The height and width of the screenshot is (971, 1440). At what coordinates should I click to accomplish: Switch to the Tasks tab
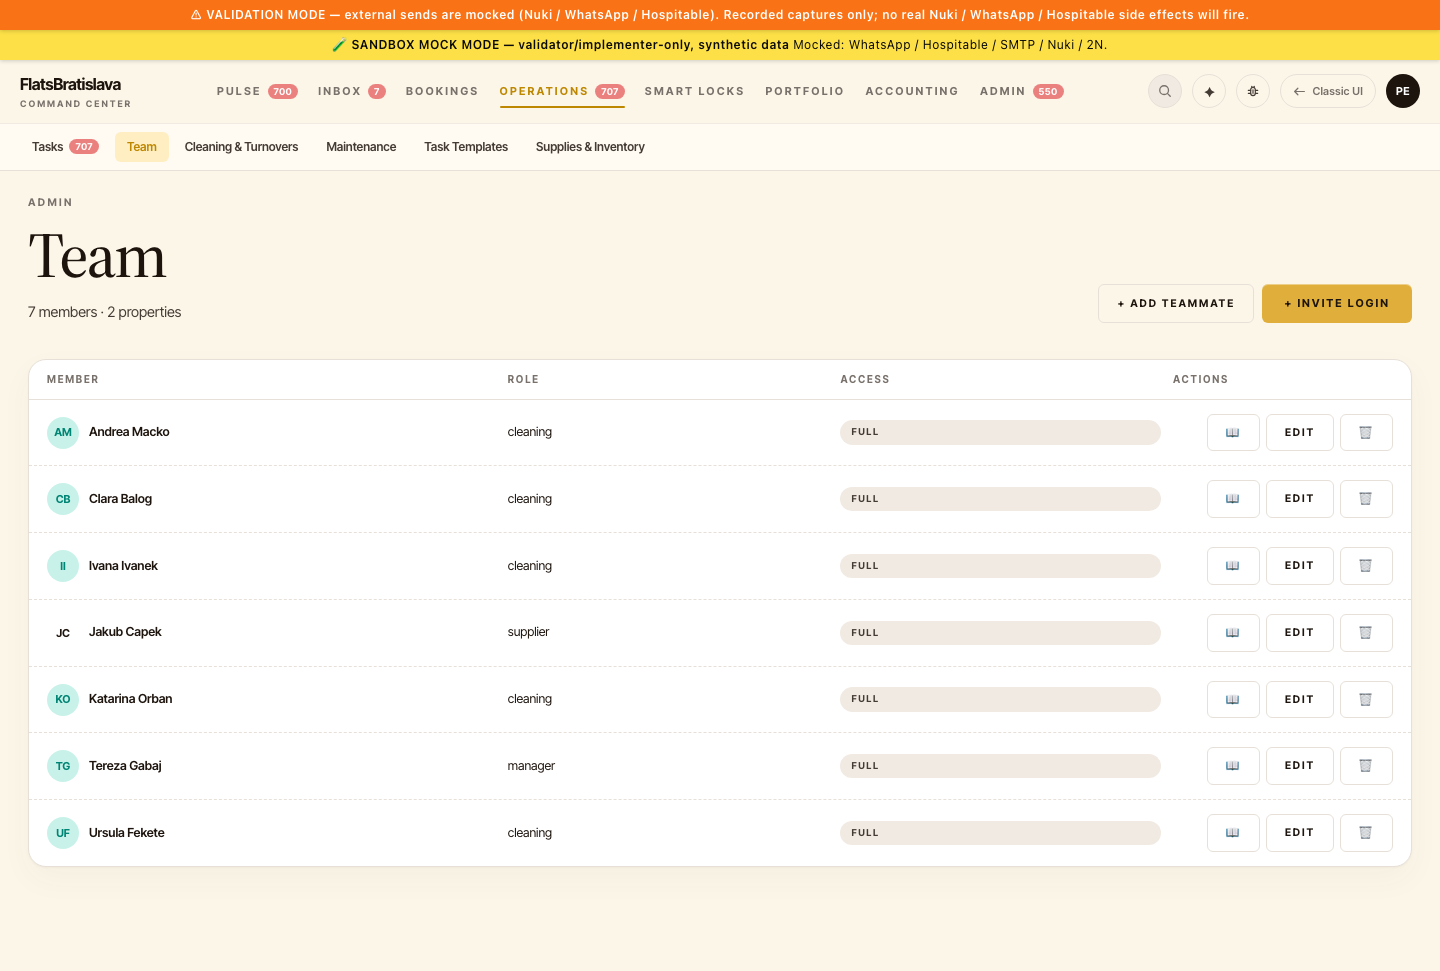pos(65,147)
